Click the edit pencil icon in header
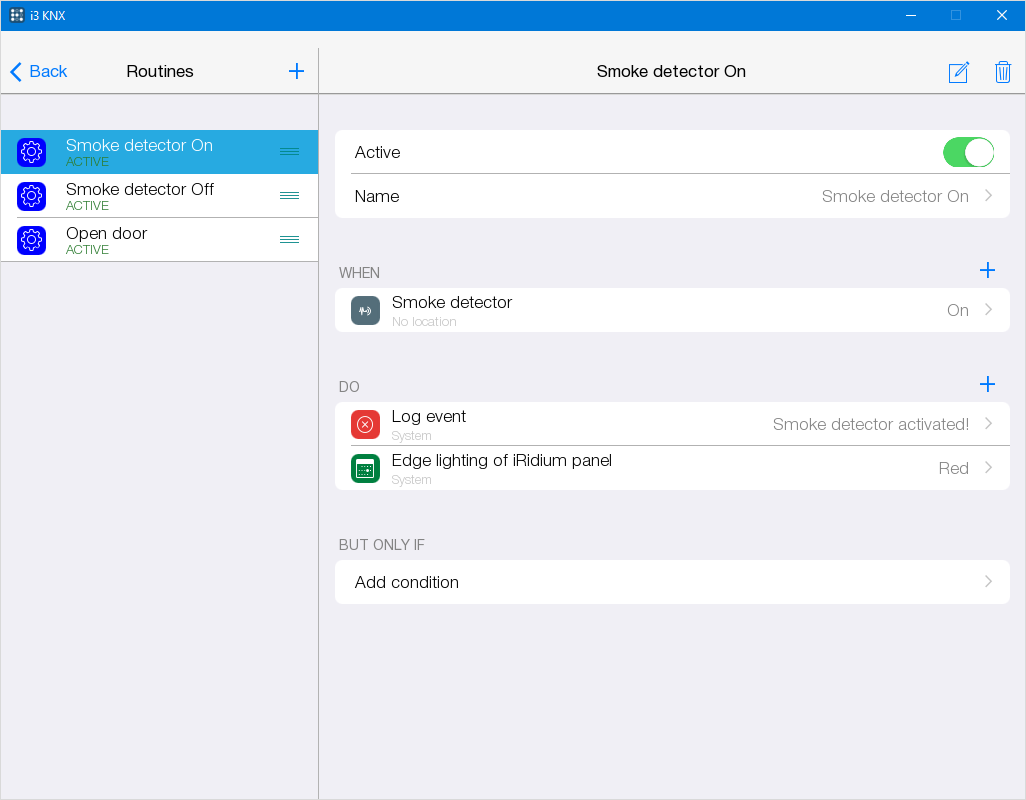1026x800 pixels. point(958,72)
